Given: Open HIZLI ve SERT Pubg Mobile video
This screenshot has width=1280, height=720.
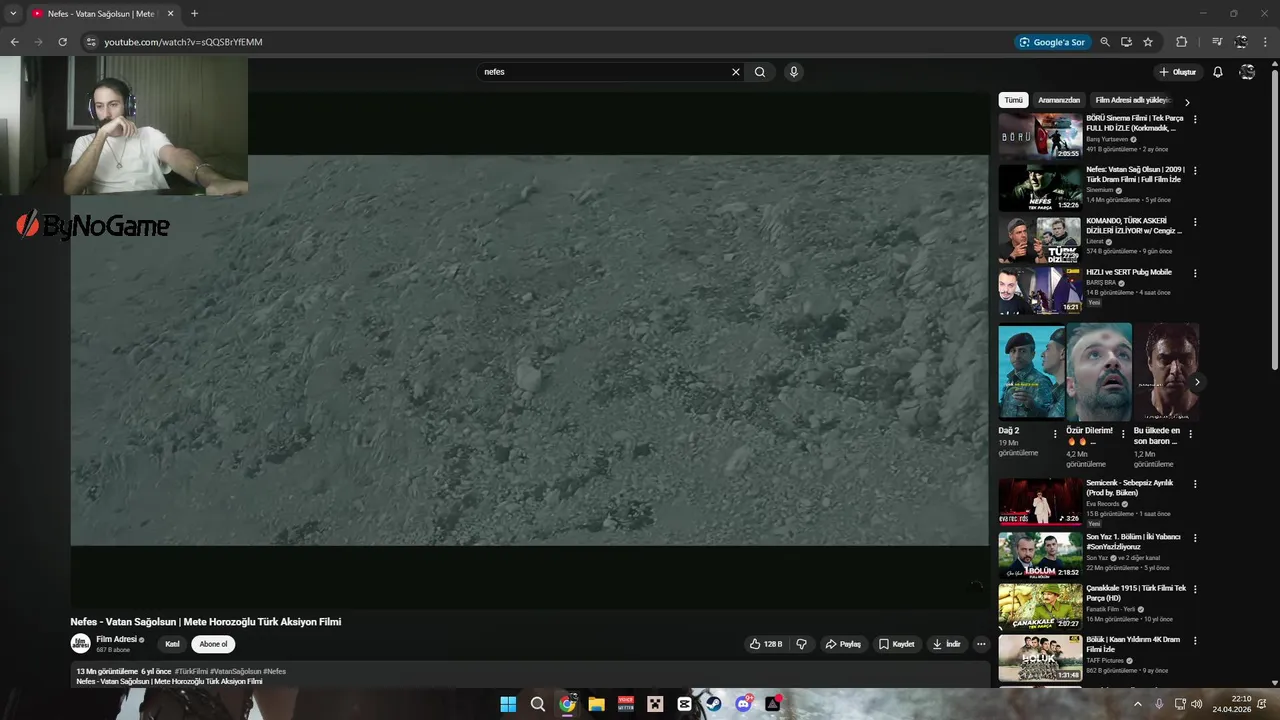Looking at the screenshot, I should click(1040, 290).
